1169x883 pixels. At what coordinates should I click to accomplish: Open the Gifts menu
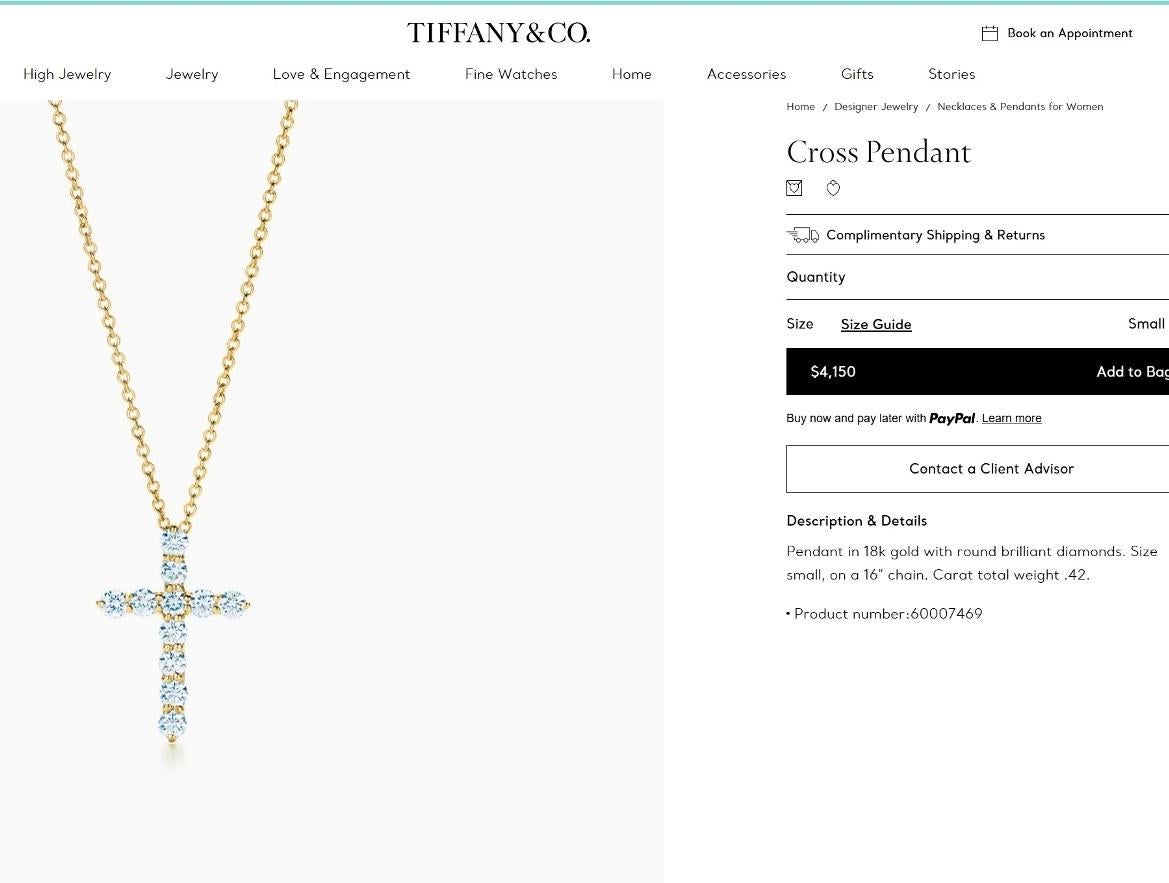coord(857,74)
